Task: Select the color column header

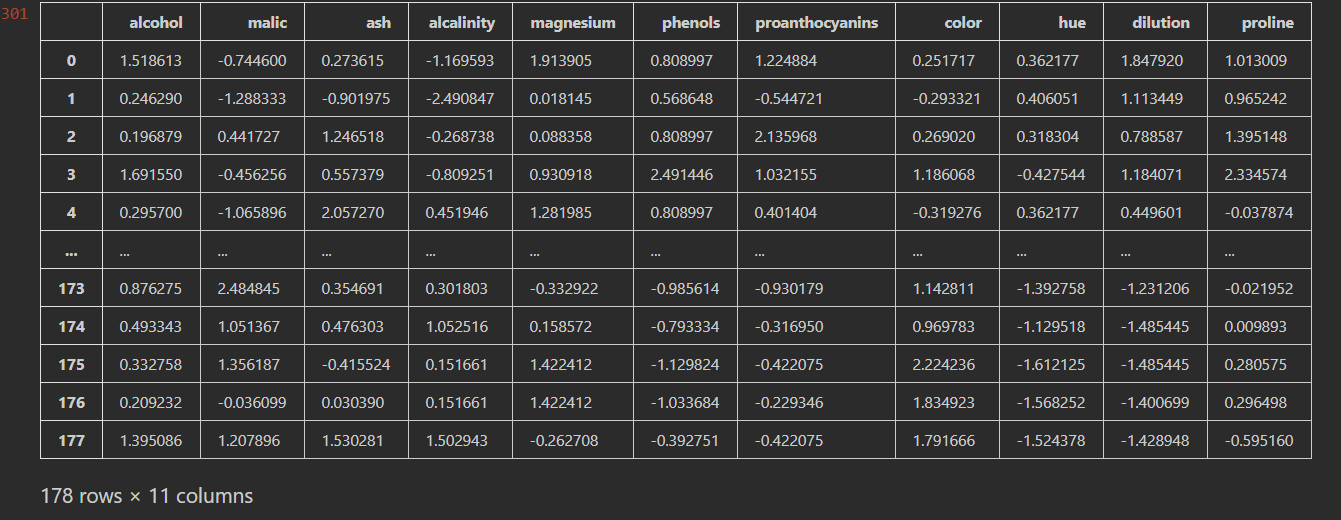Action: (x=963, y=22)
